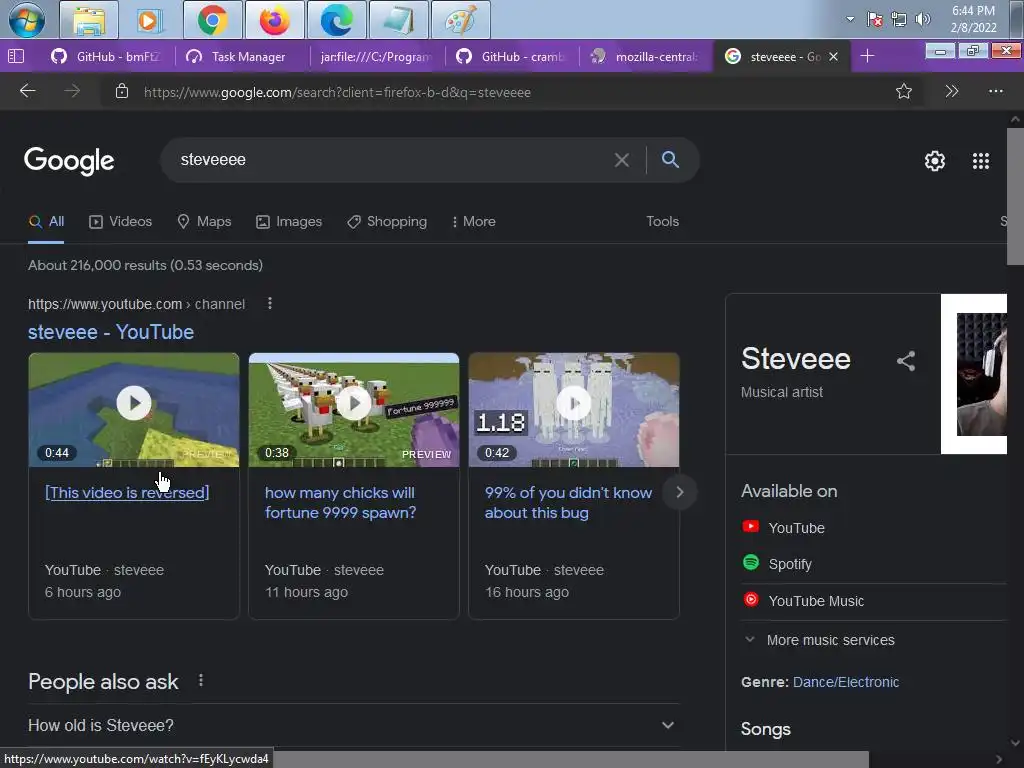Open '[This video is reversed]' link
The image size is (1024, 768).
tap(127, 493)
